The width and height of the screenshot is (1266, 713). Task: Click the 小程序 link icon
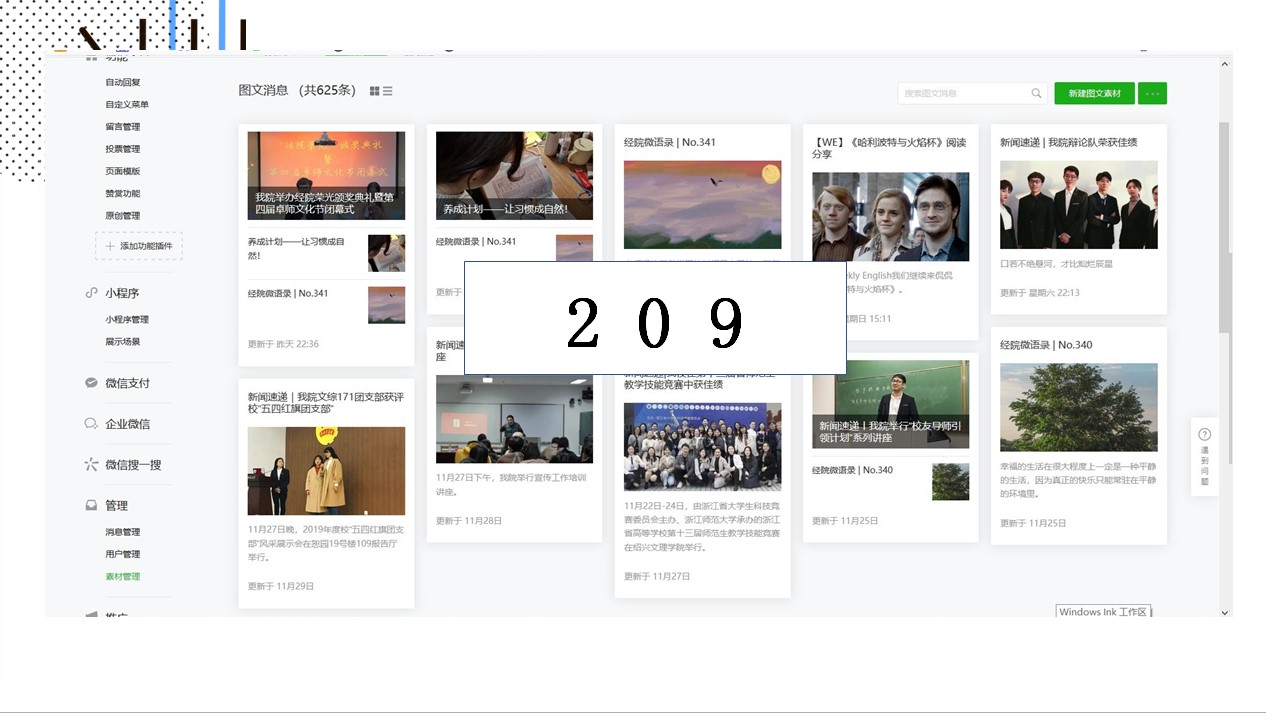pyautogui.click(x=91, y=293)
